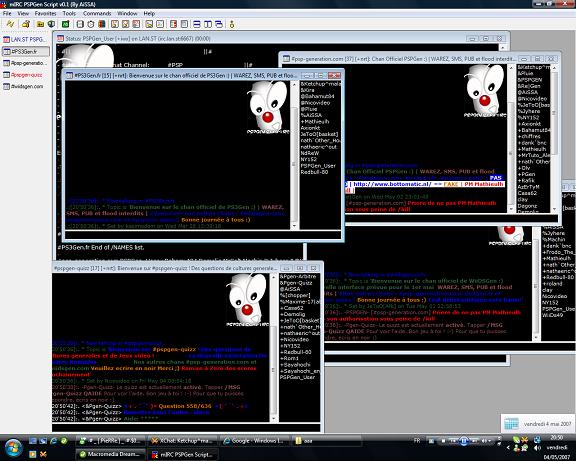Switch to Macromedia Dreamweaver taskbar button
This screenshot has width=576, height=461.
click(111, 454)
